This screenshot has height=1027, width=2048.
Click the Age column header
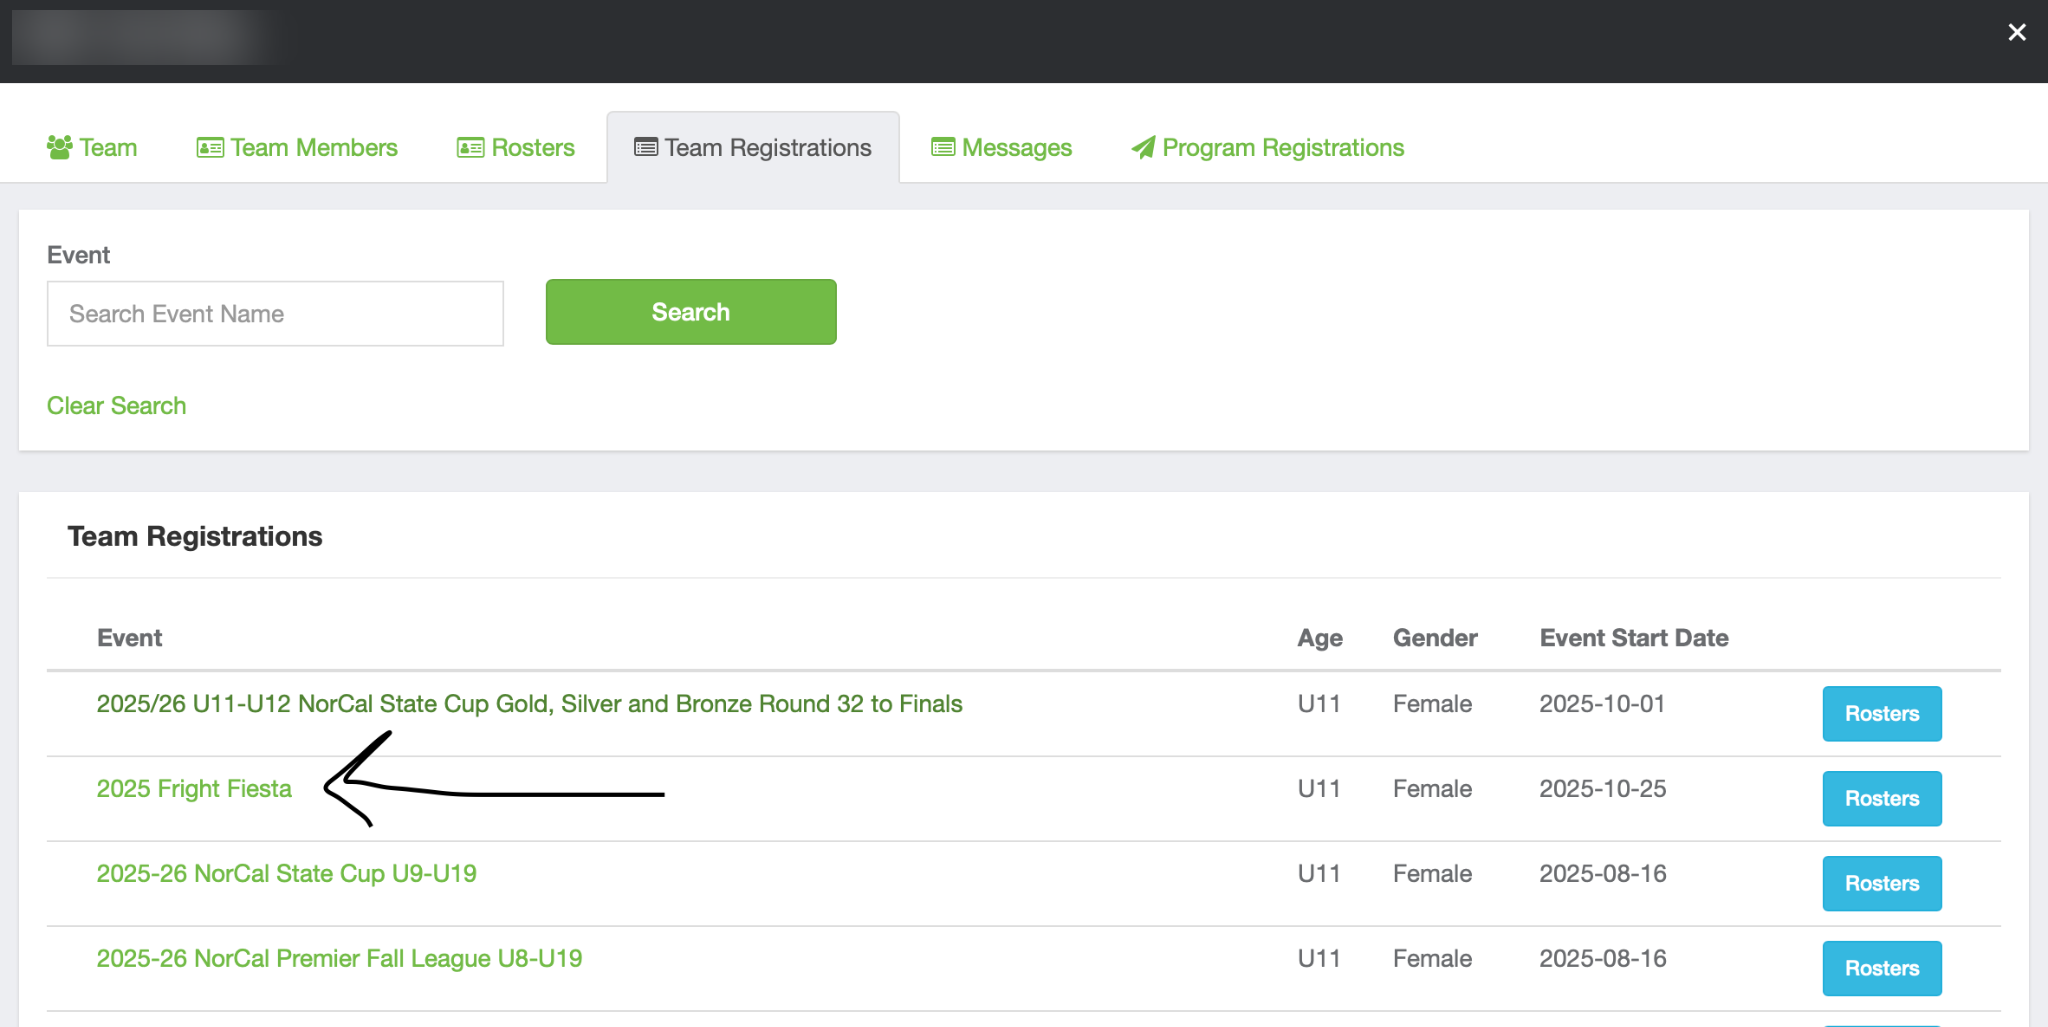click(1320, 638)
